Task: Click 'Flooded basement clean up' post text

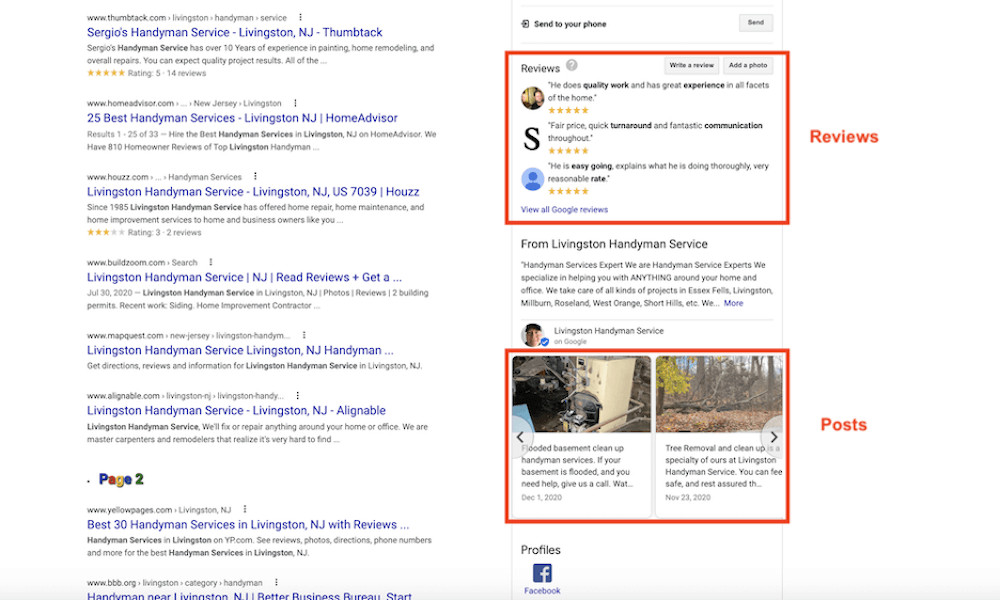Action: pyautogui.click(x=577, y=466)
